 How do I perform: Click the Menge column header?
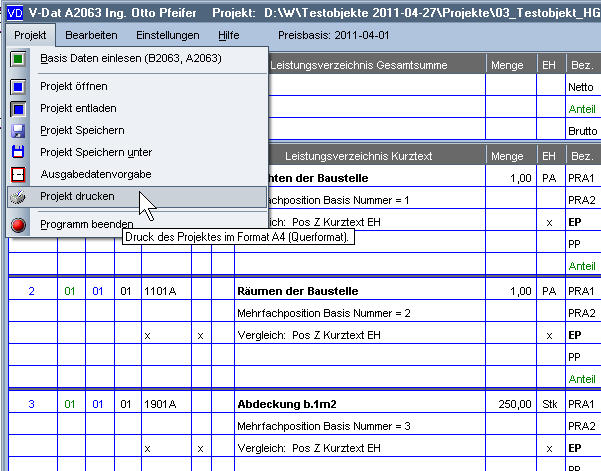coord(507,156)
